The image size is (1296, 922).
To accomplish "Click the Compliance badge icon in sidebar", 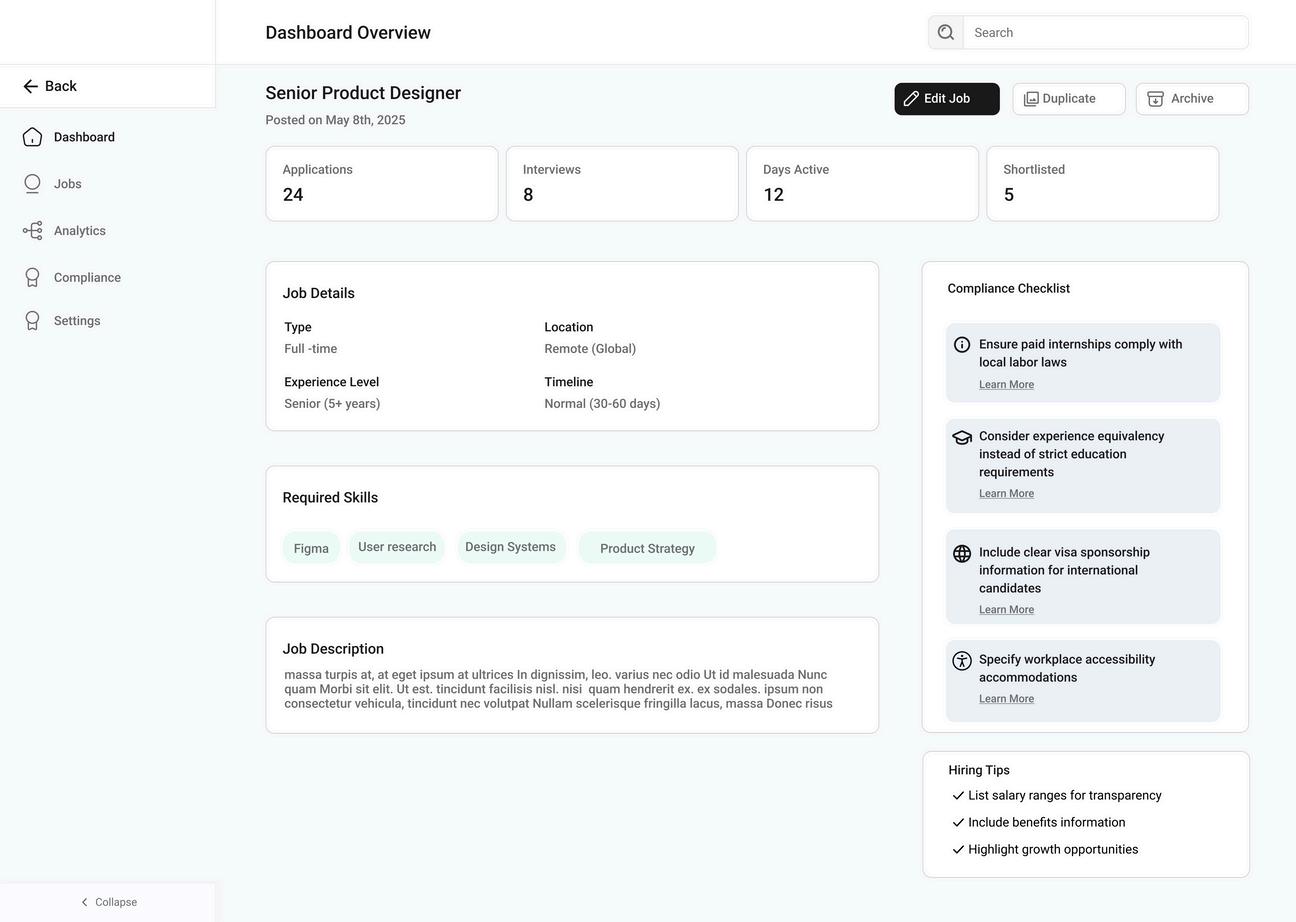I will [x=32, y=278].
